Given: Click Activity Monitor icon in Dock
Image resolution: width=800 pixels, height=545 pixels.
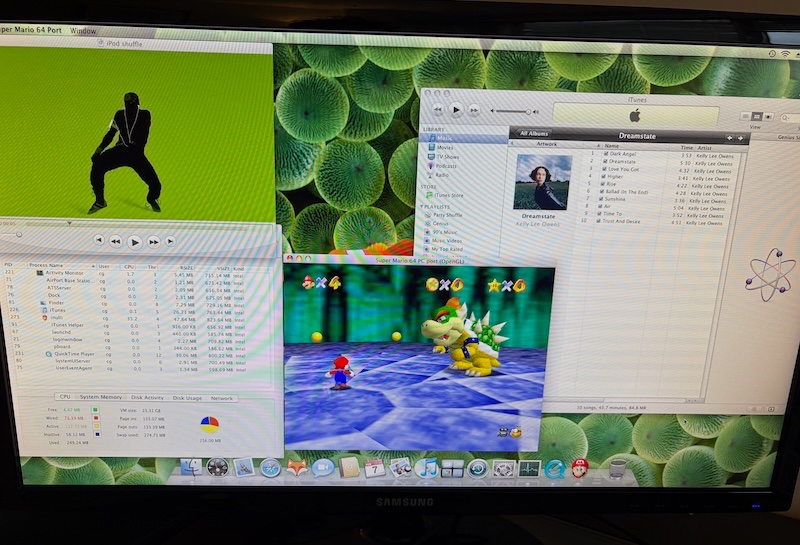Looking at the screenshot, I should 529,468.
